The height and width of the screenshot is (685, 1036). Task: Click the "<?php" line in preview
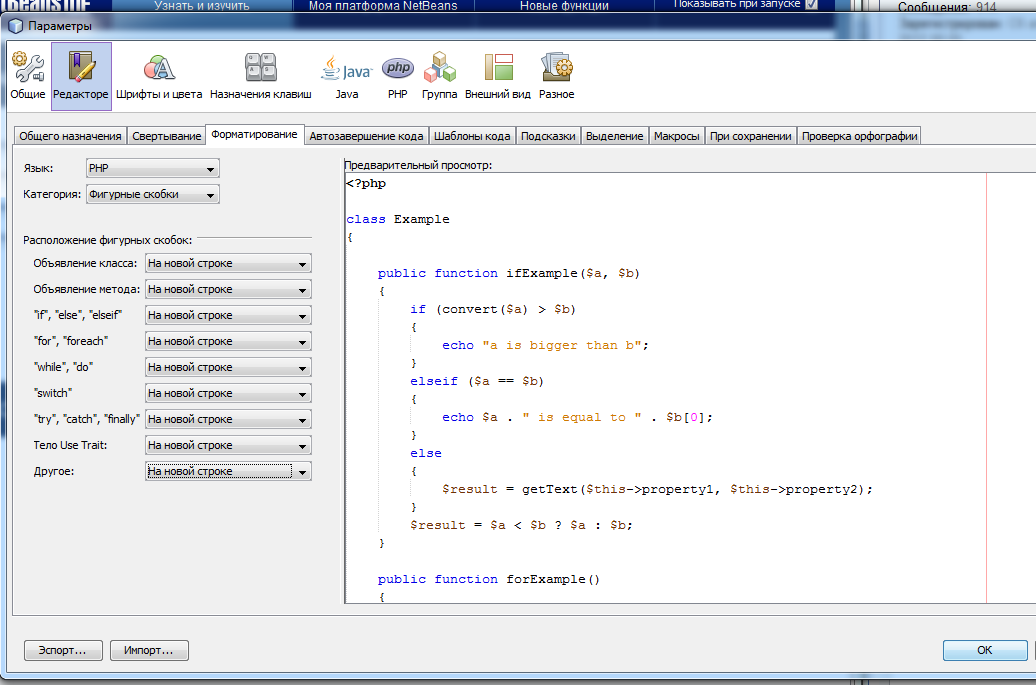coord(366,183)
